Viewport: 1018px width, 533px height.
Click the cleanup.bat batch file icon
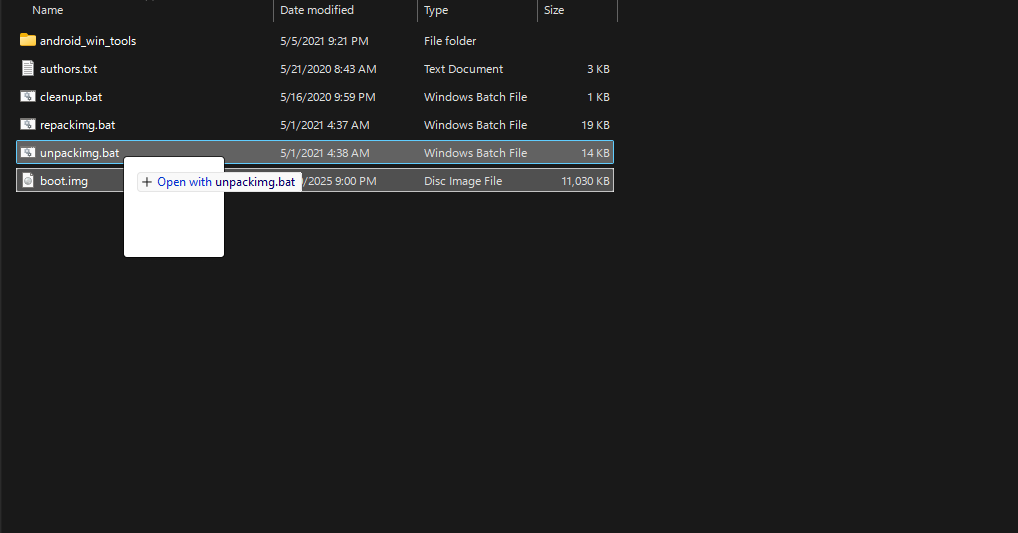coord(27,96)
